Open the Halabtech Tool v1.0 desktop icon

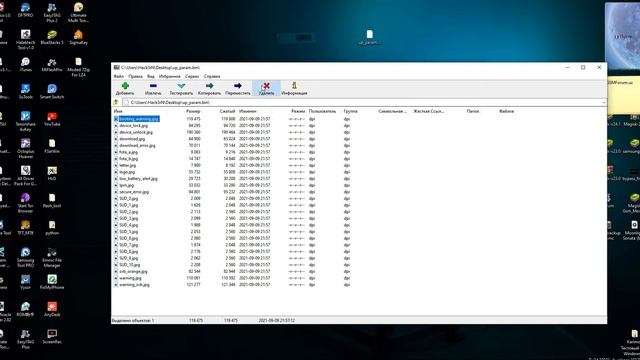coord(25,40)
